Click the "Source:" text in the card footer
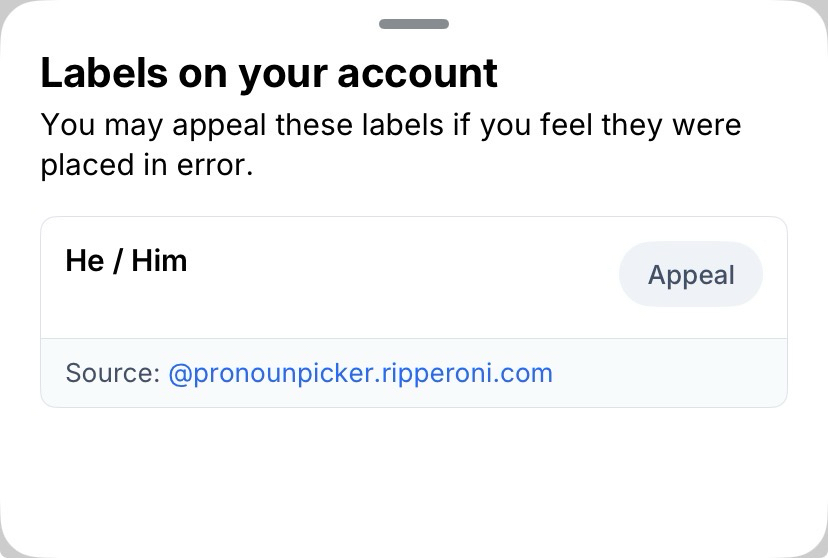This screenshot has width=828, height=558. click(112, 374)
